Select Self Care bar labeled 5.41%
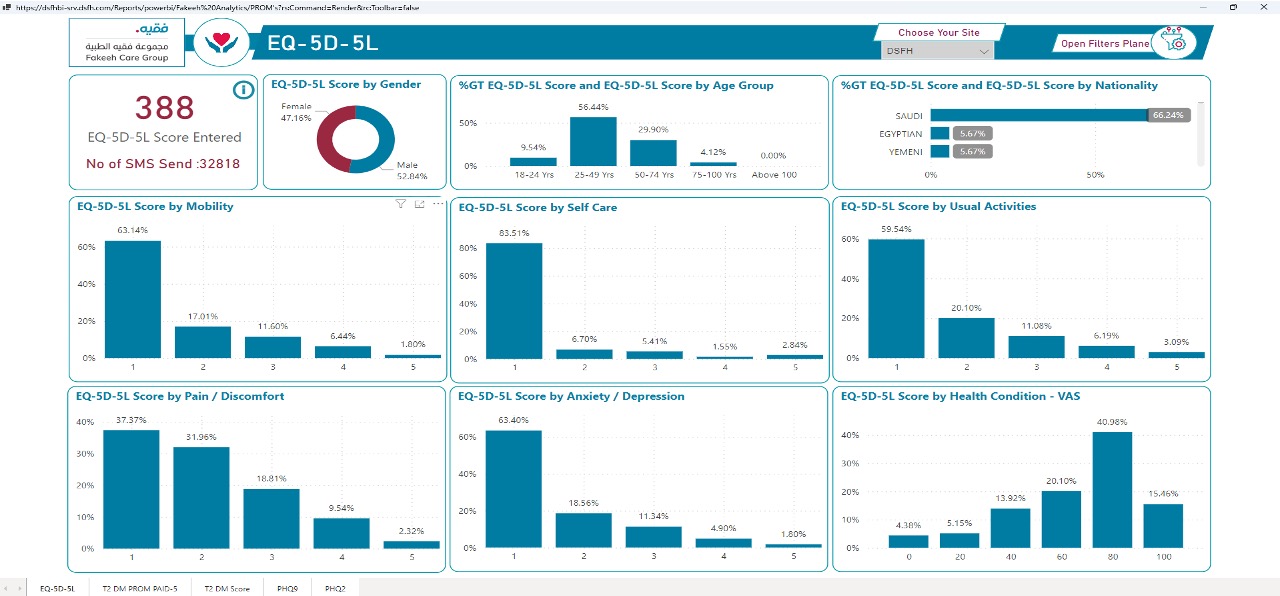Viewport: 1280px width, 596px height. (654, 354)
